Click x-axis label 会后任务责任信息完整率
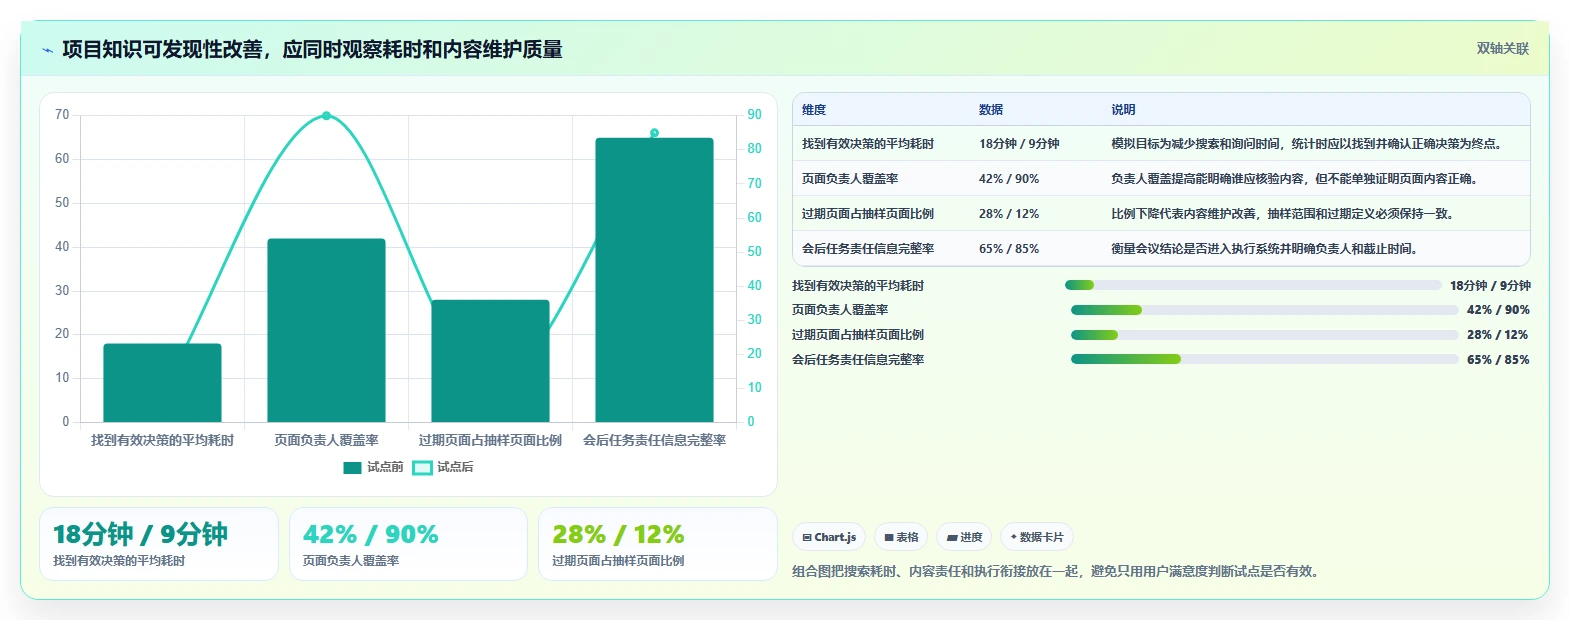 tap(654, 440)
